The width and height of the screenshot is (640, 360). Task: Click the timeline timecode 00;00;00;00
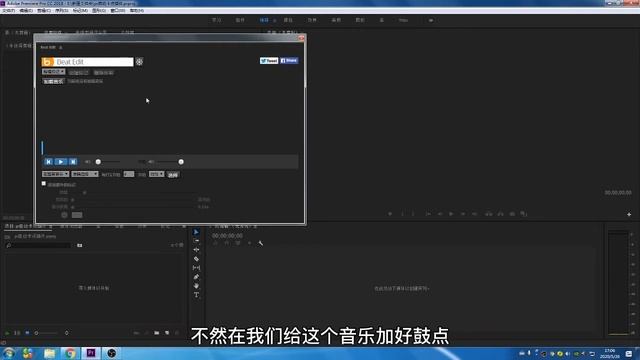[227, 236]
